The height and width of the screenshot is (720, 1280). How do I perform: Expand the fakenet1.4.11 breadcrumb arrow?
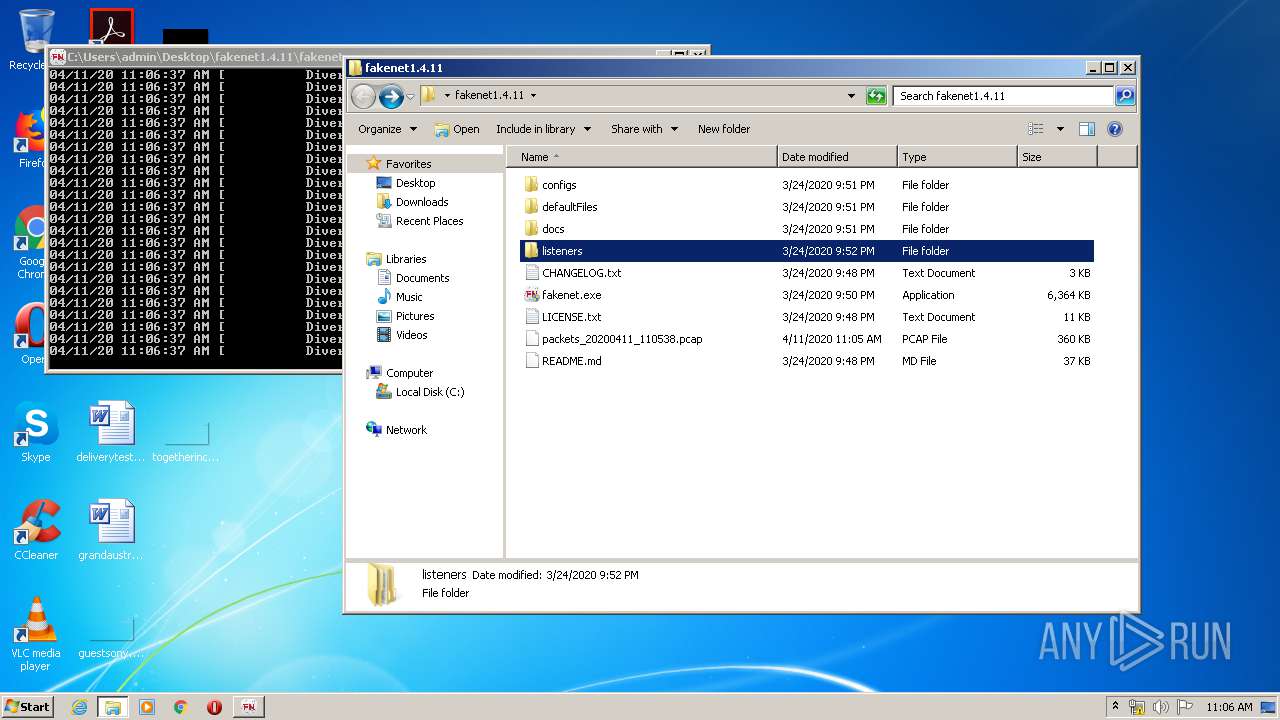[533, 96]
